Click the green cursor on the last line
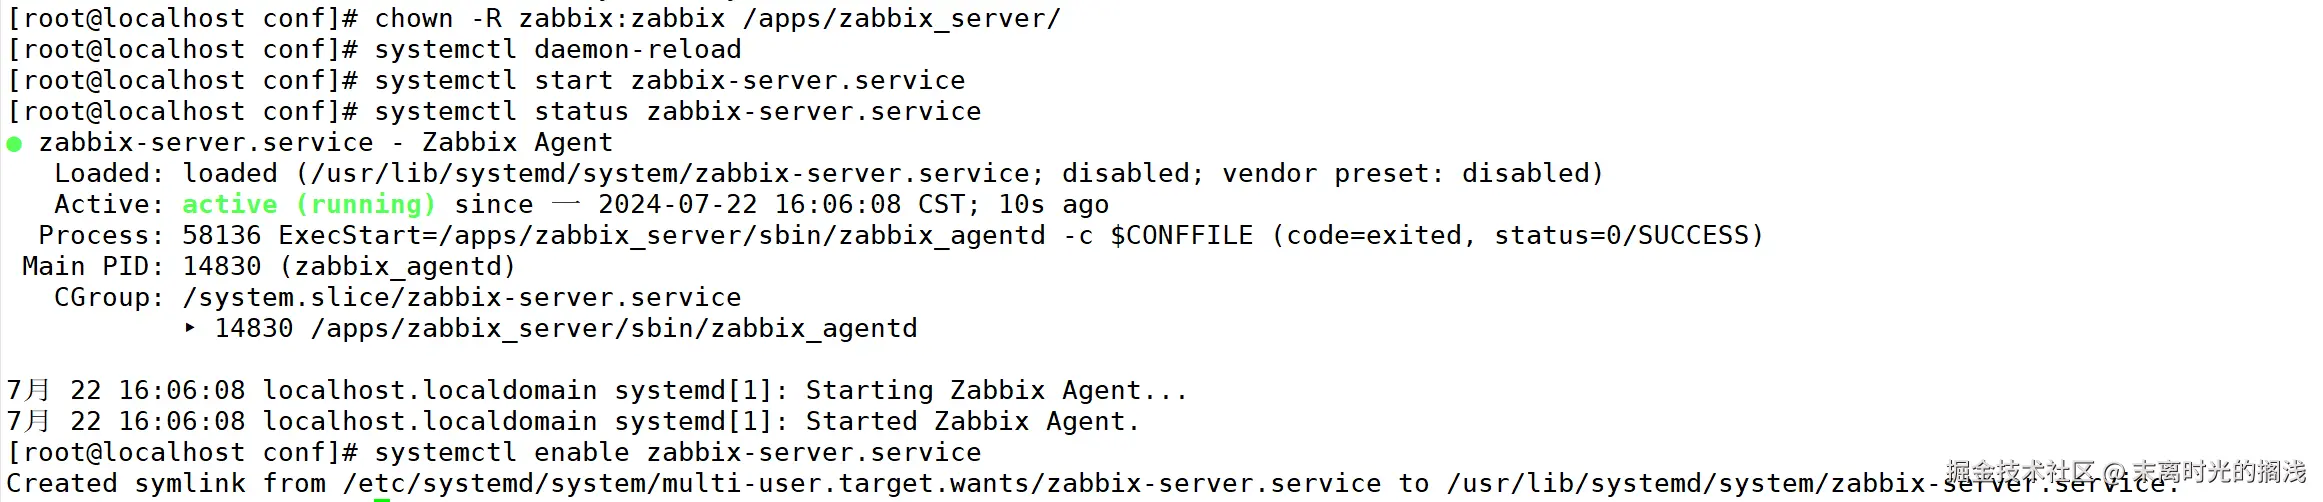The width and height of the screenshot is (2323, 502). [381, 499]
